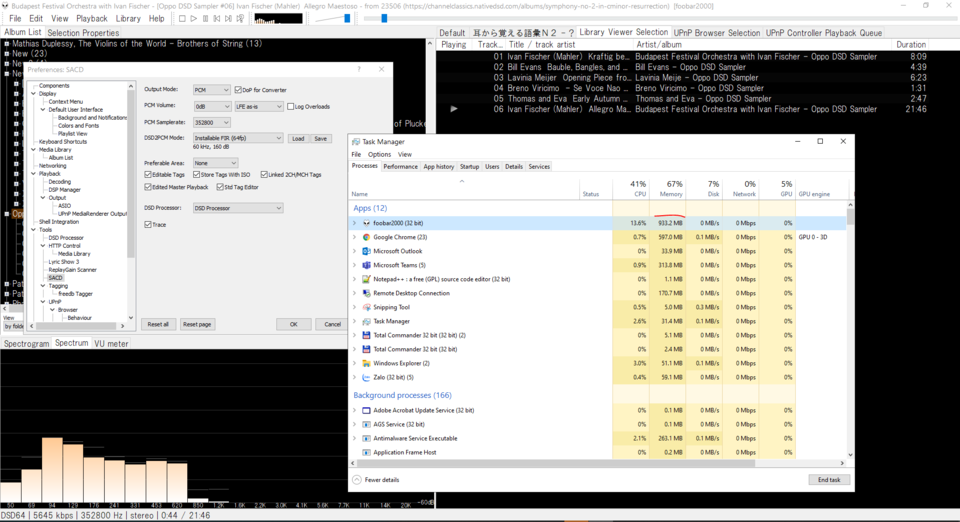This screenshot has width=960, height=522.
Task: Click the Snipping Tool icon in process list
Action: click(366, 307)
